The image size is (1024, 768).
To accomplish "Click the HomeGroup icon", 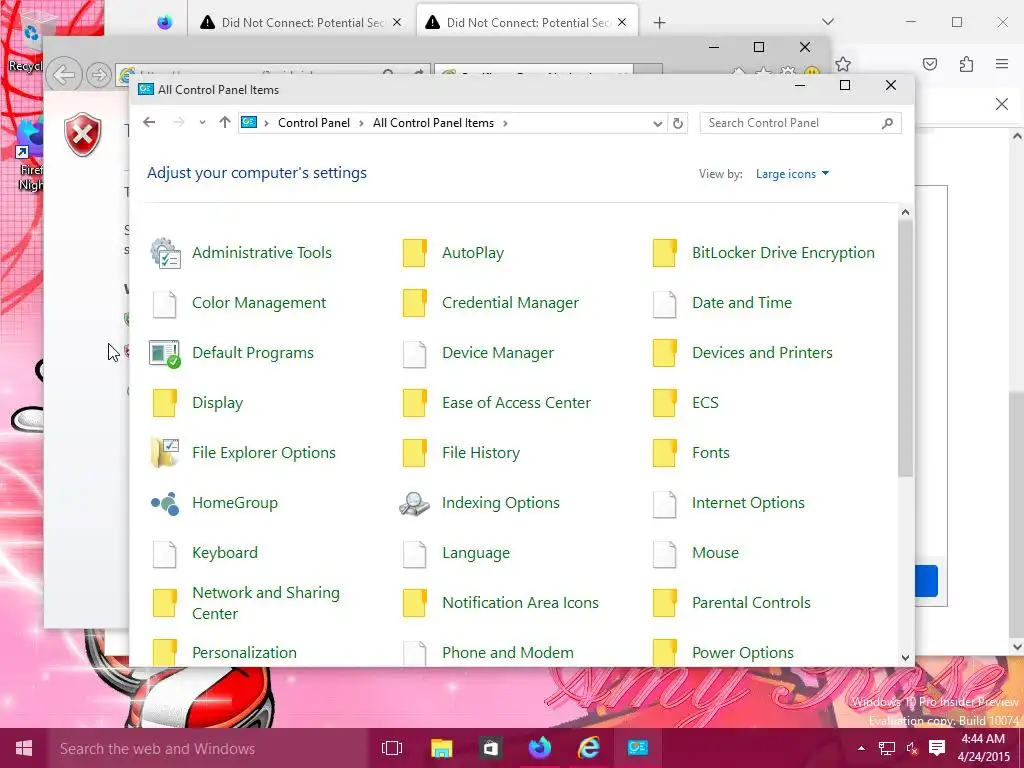I will (165, 504).
